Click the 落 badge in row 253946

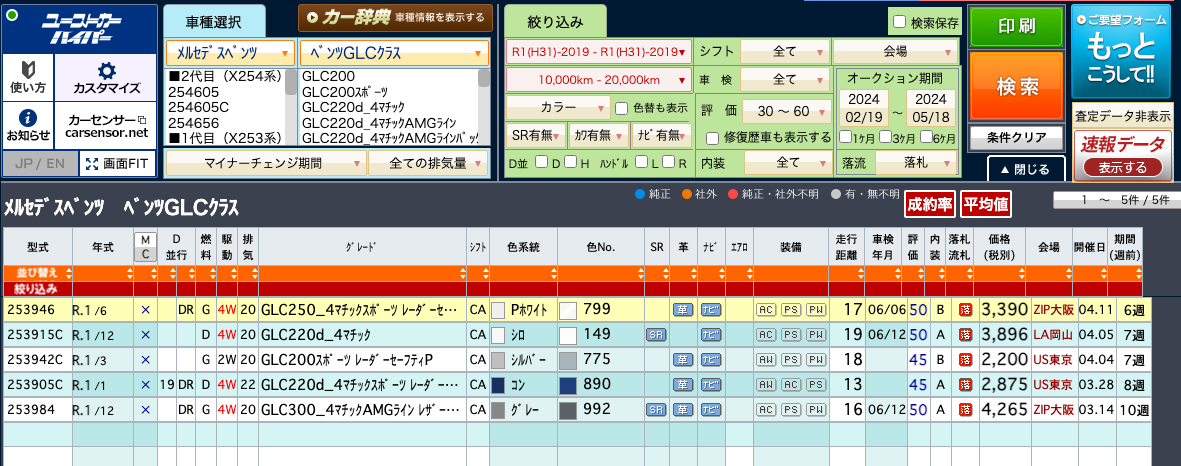click(x=965, y=310)
